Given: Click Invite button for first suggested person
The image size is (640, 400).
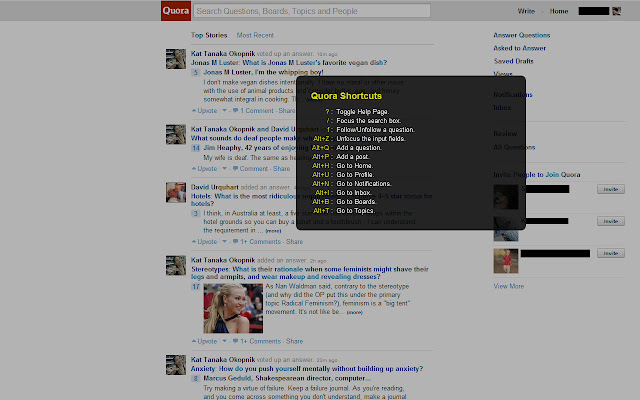Looking at the screenshot, I should click(611, 189).
